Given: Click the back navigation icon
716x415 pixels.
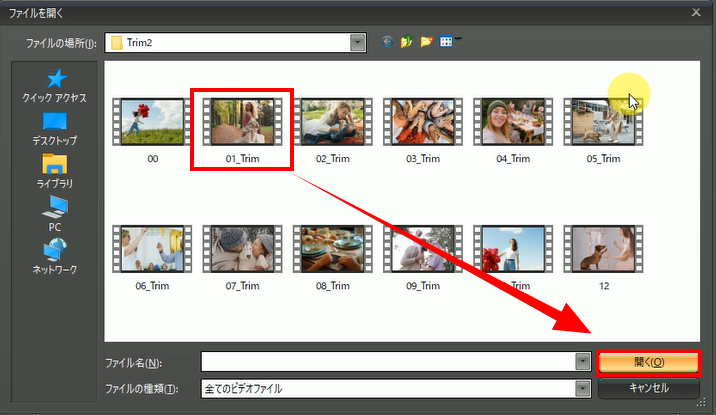Looking at the screenshot, I should click(388, 43).
